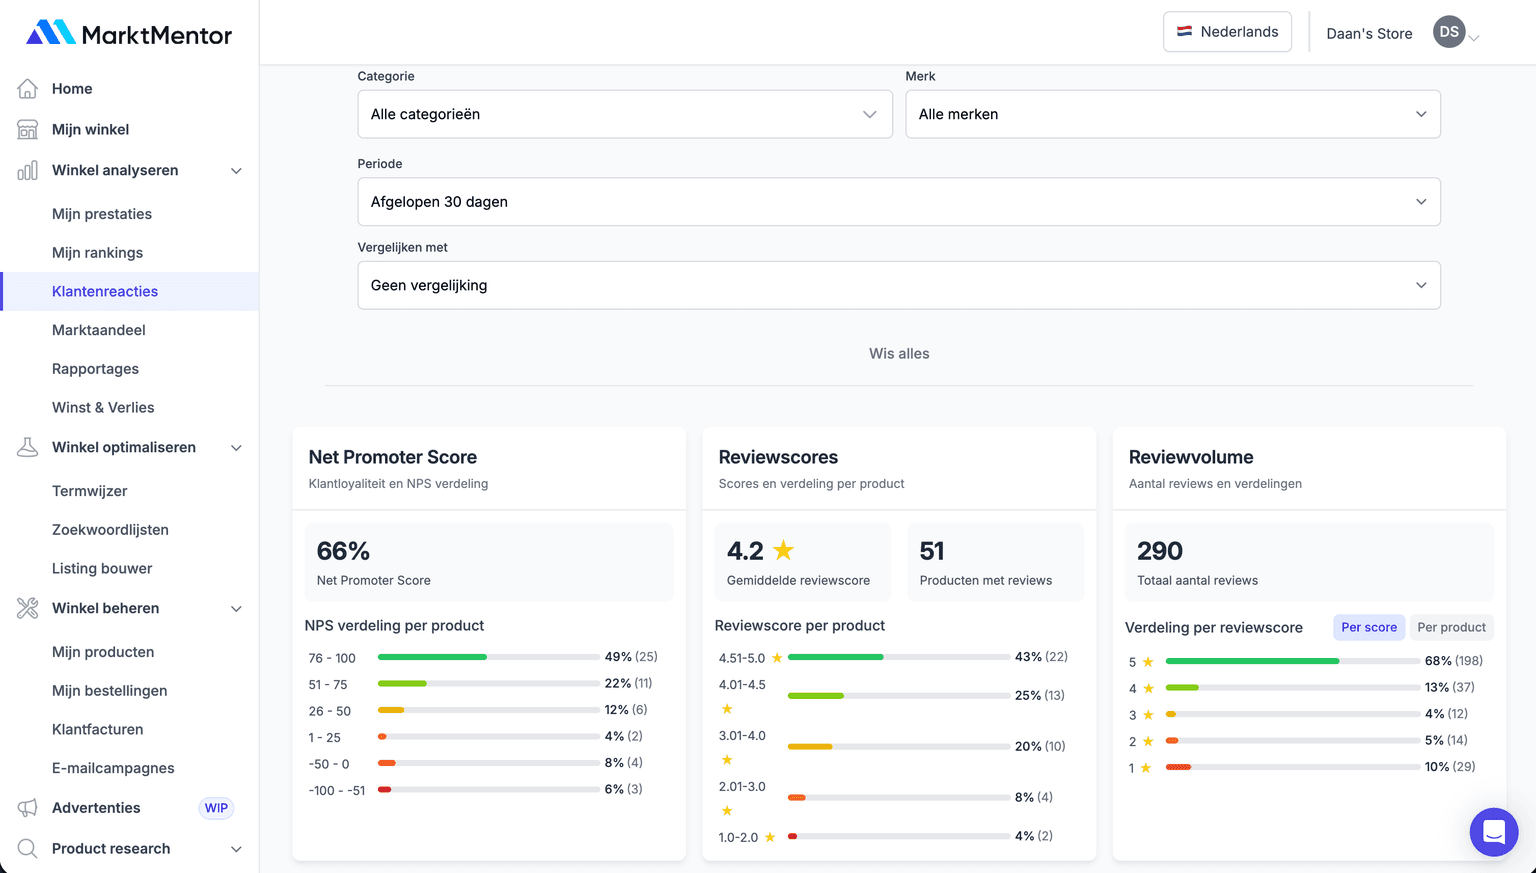Open the Categorie dropdown
Screen dimensions: 1536x873
625,114
